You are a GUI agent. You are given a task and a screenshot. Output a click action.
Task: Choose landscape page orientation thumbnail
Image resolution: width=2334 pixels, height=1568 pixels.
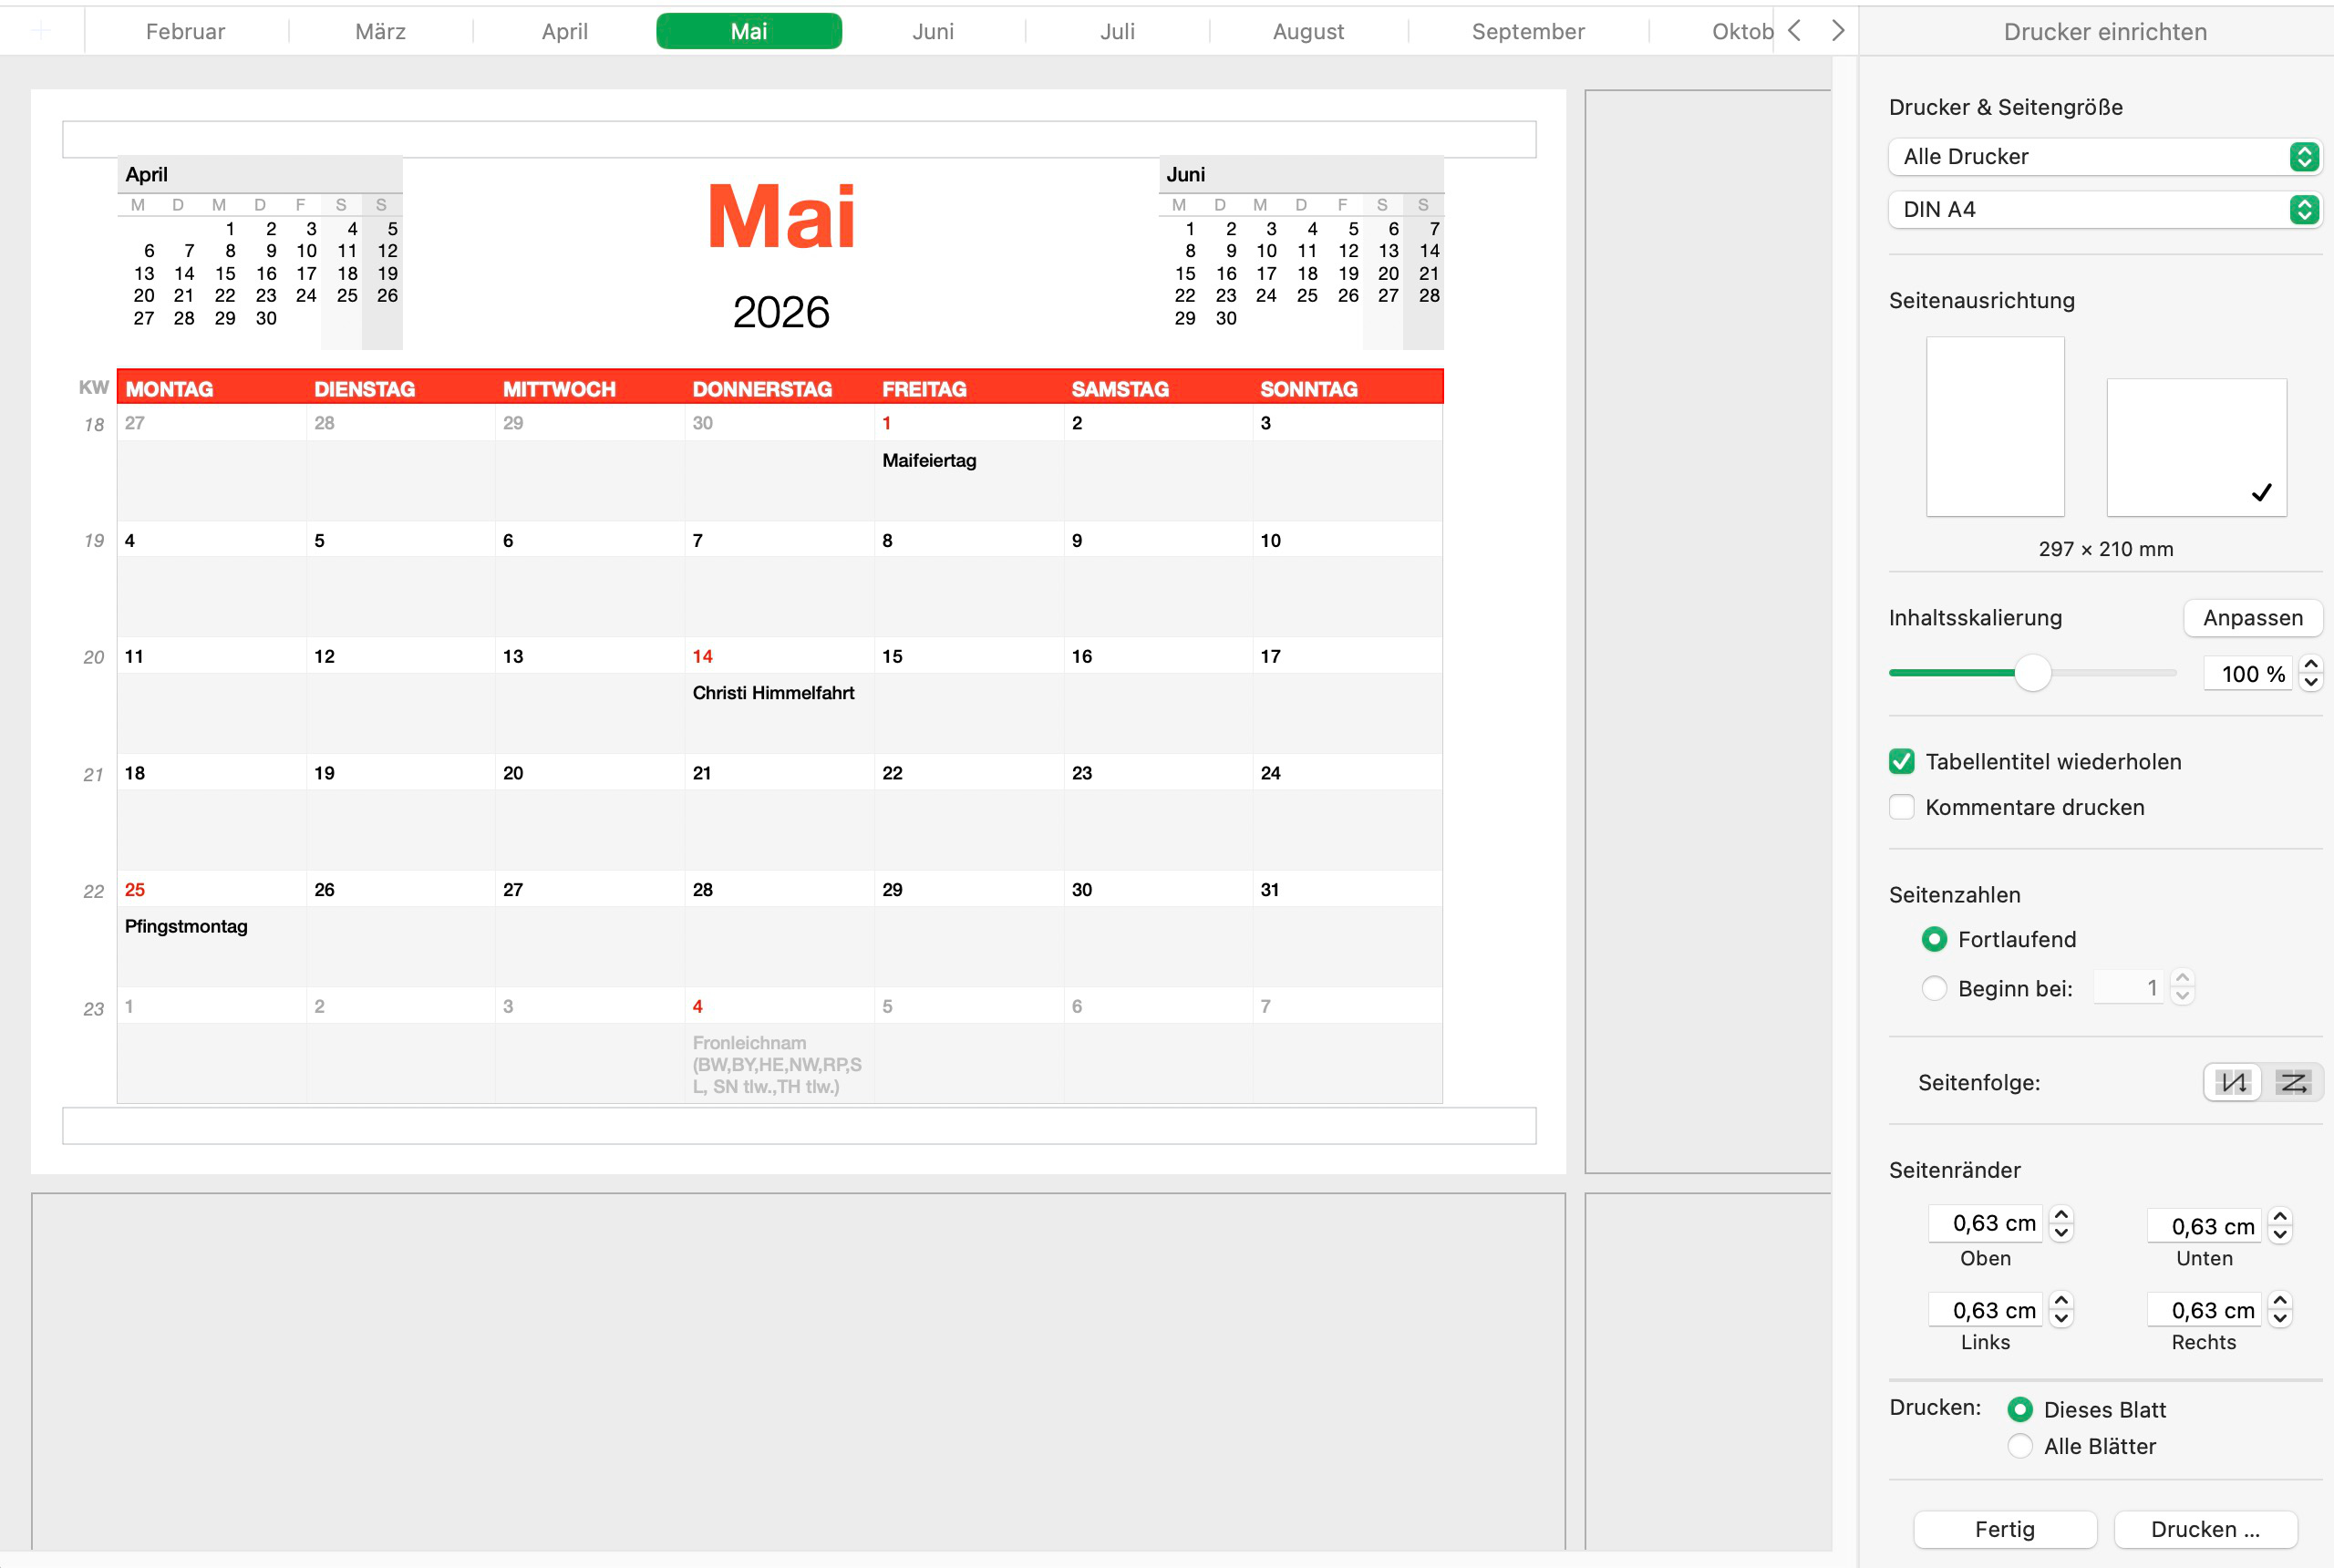click(x=2195, y=447)
